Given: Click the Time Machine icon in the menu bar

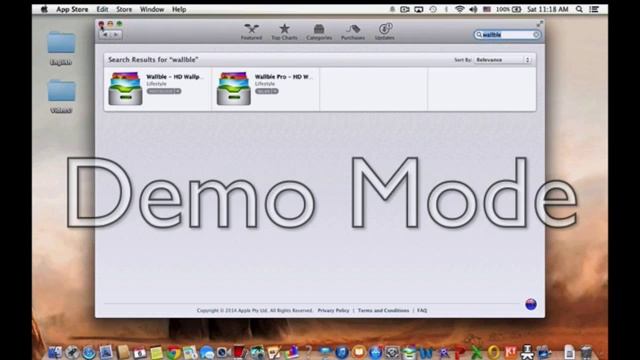Looking at the screenshot, I should (433, 9).
